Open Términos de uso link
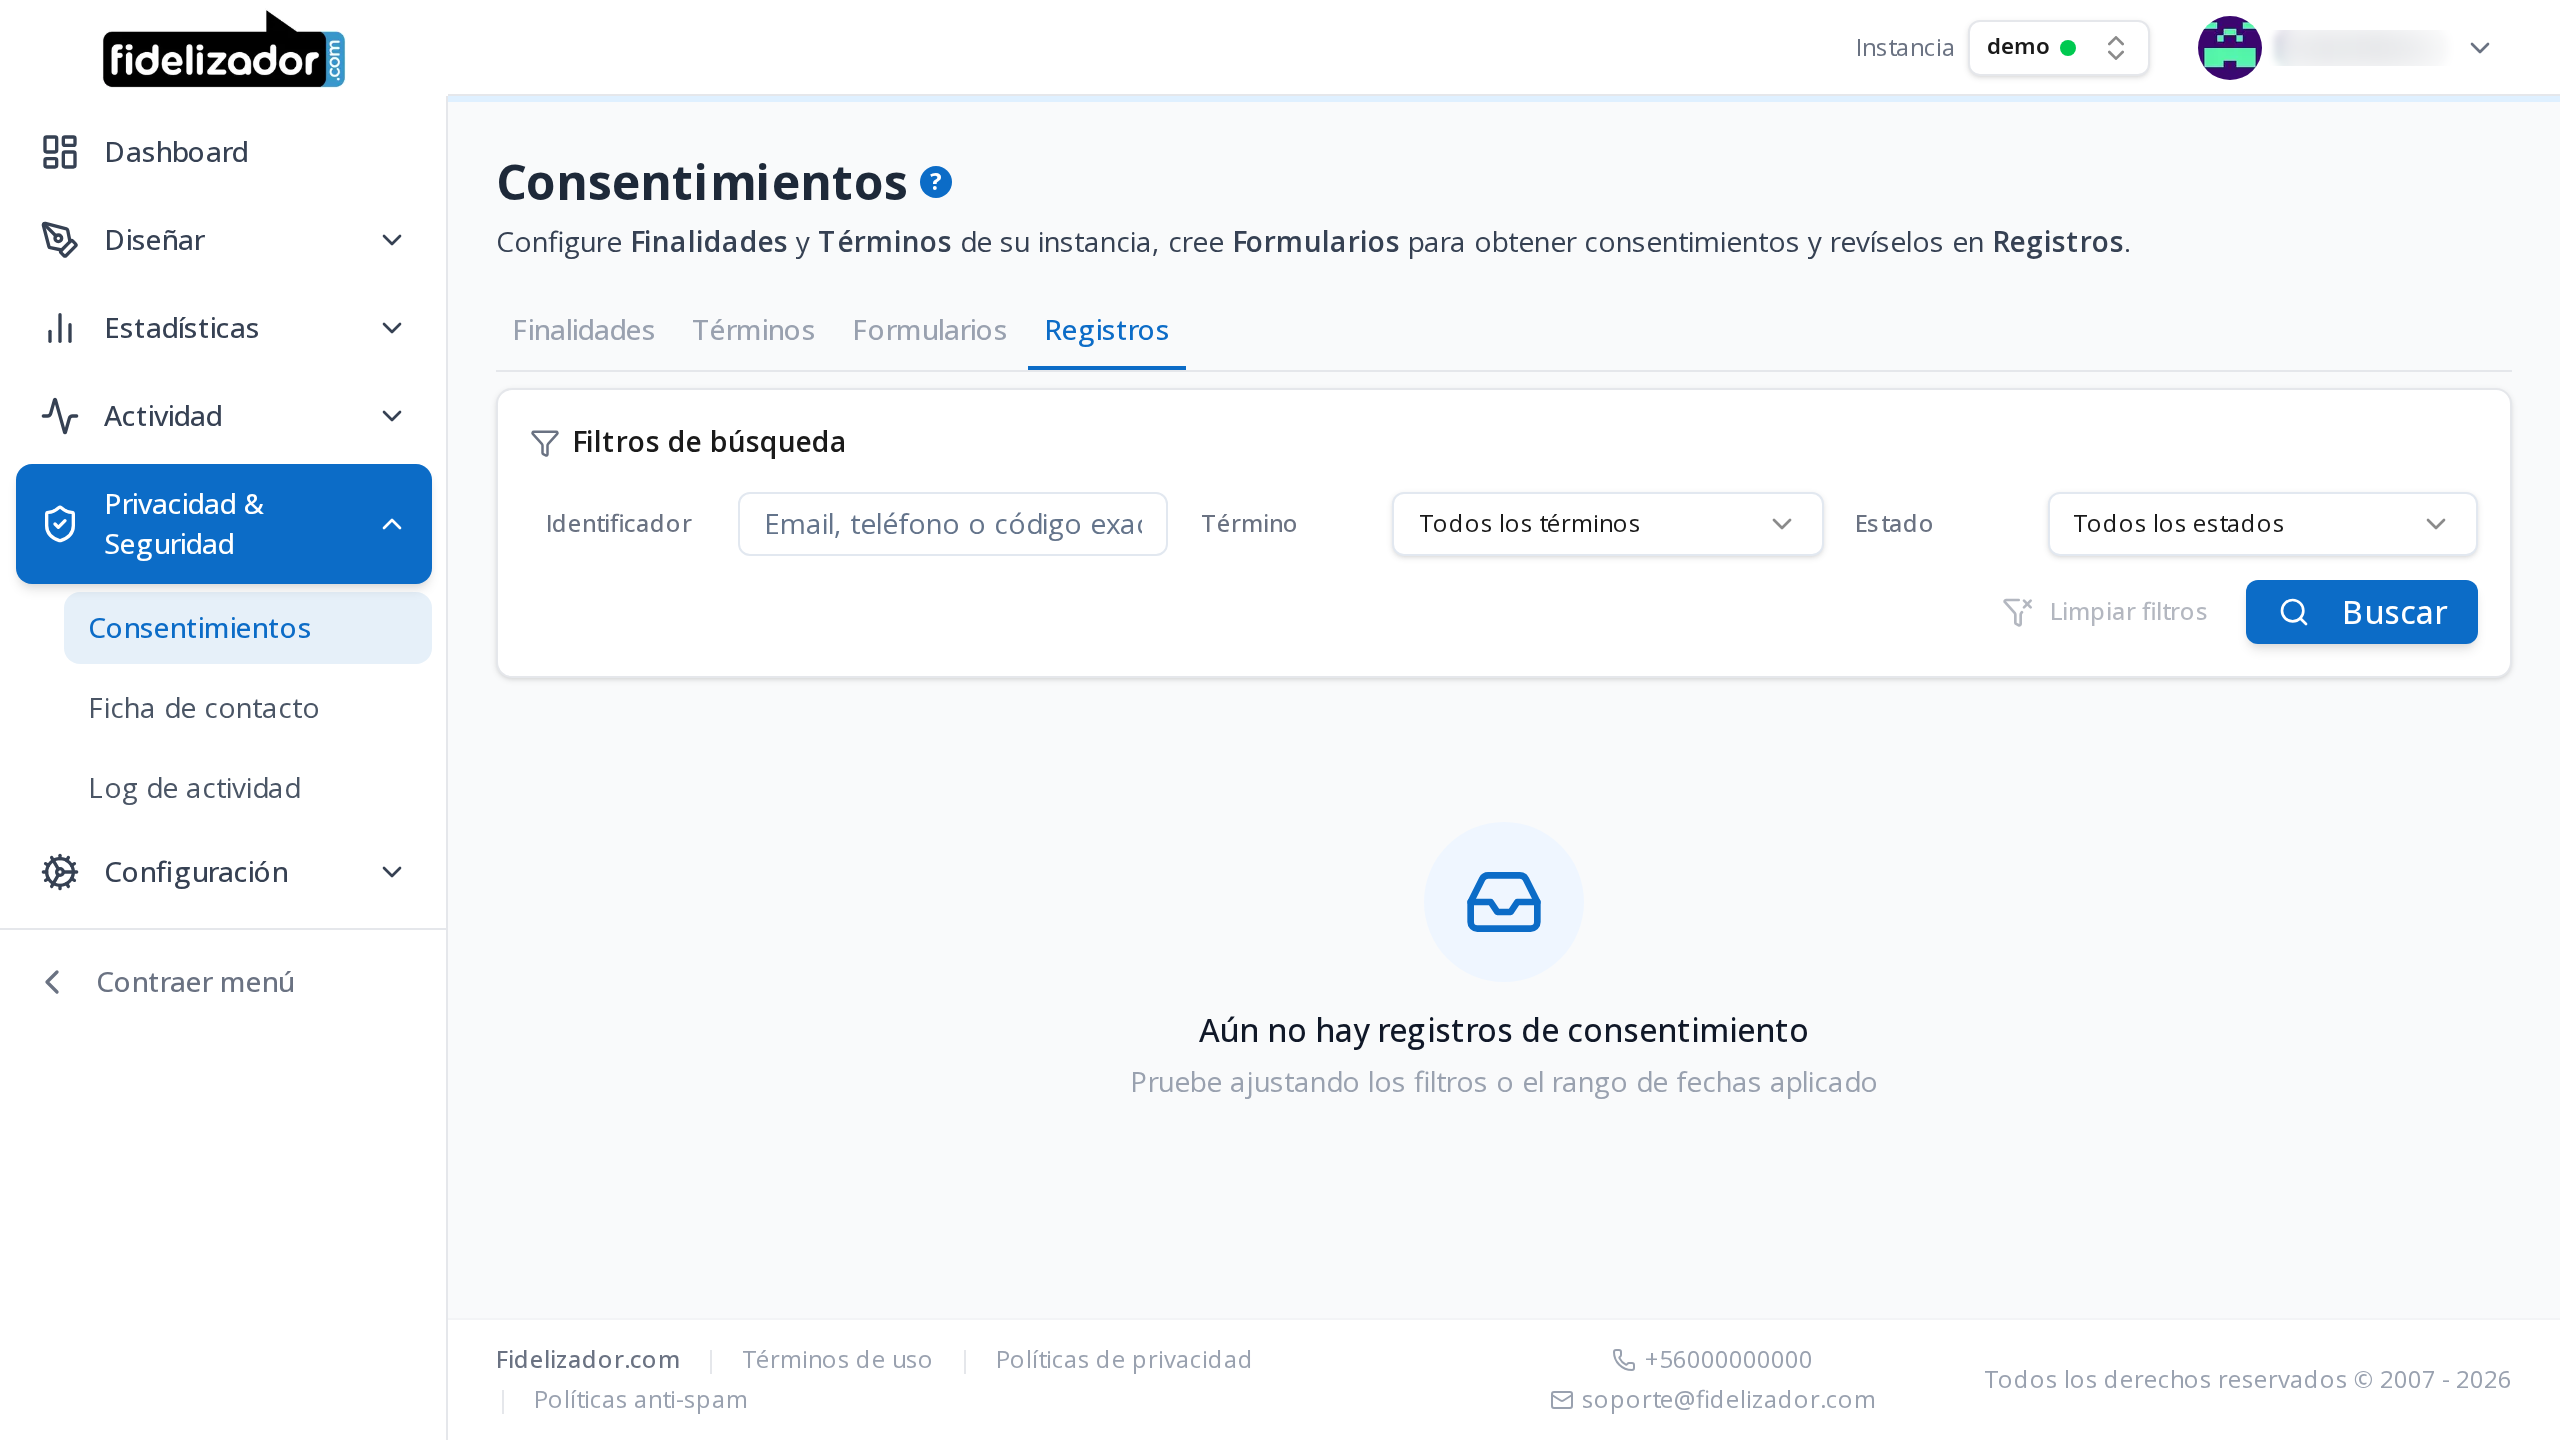Viewport: 2560px width, 1440px height. click(837, 1360)
